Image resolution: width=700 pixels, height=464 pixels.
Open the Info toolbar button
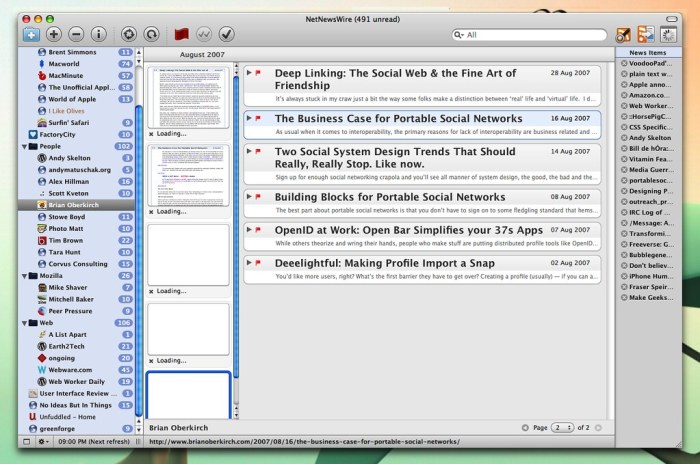[x=99, y=34]
